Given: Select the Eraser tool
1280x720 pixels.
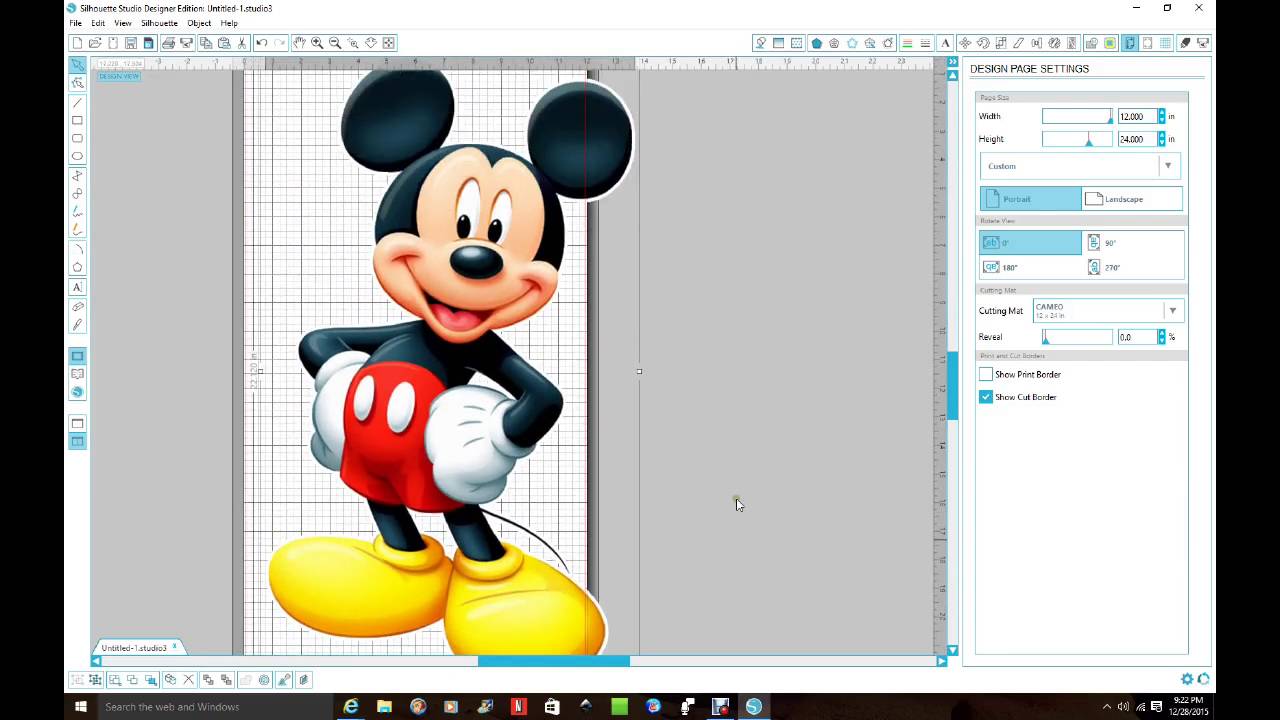Looking at the screenshot, I should pyautogui.click(x=77, y=306).
